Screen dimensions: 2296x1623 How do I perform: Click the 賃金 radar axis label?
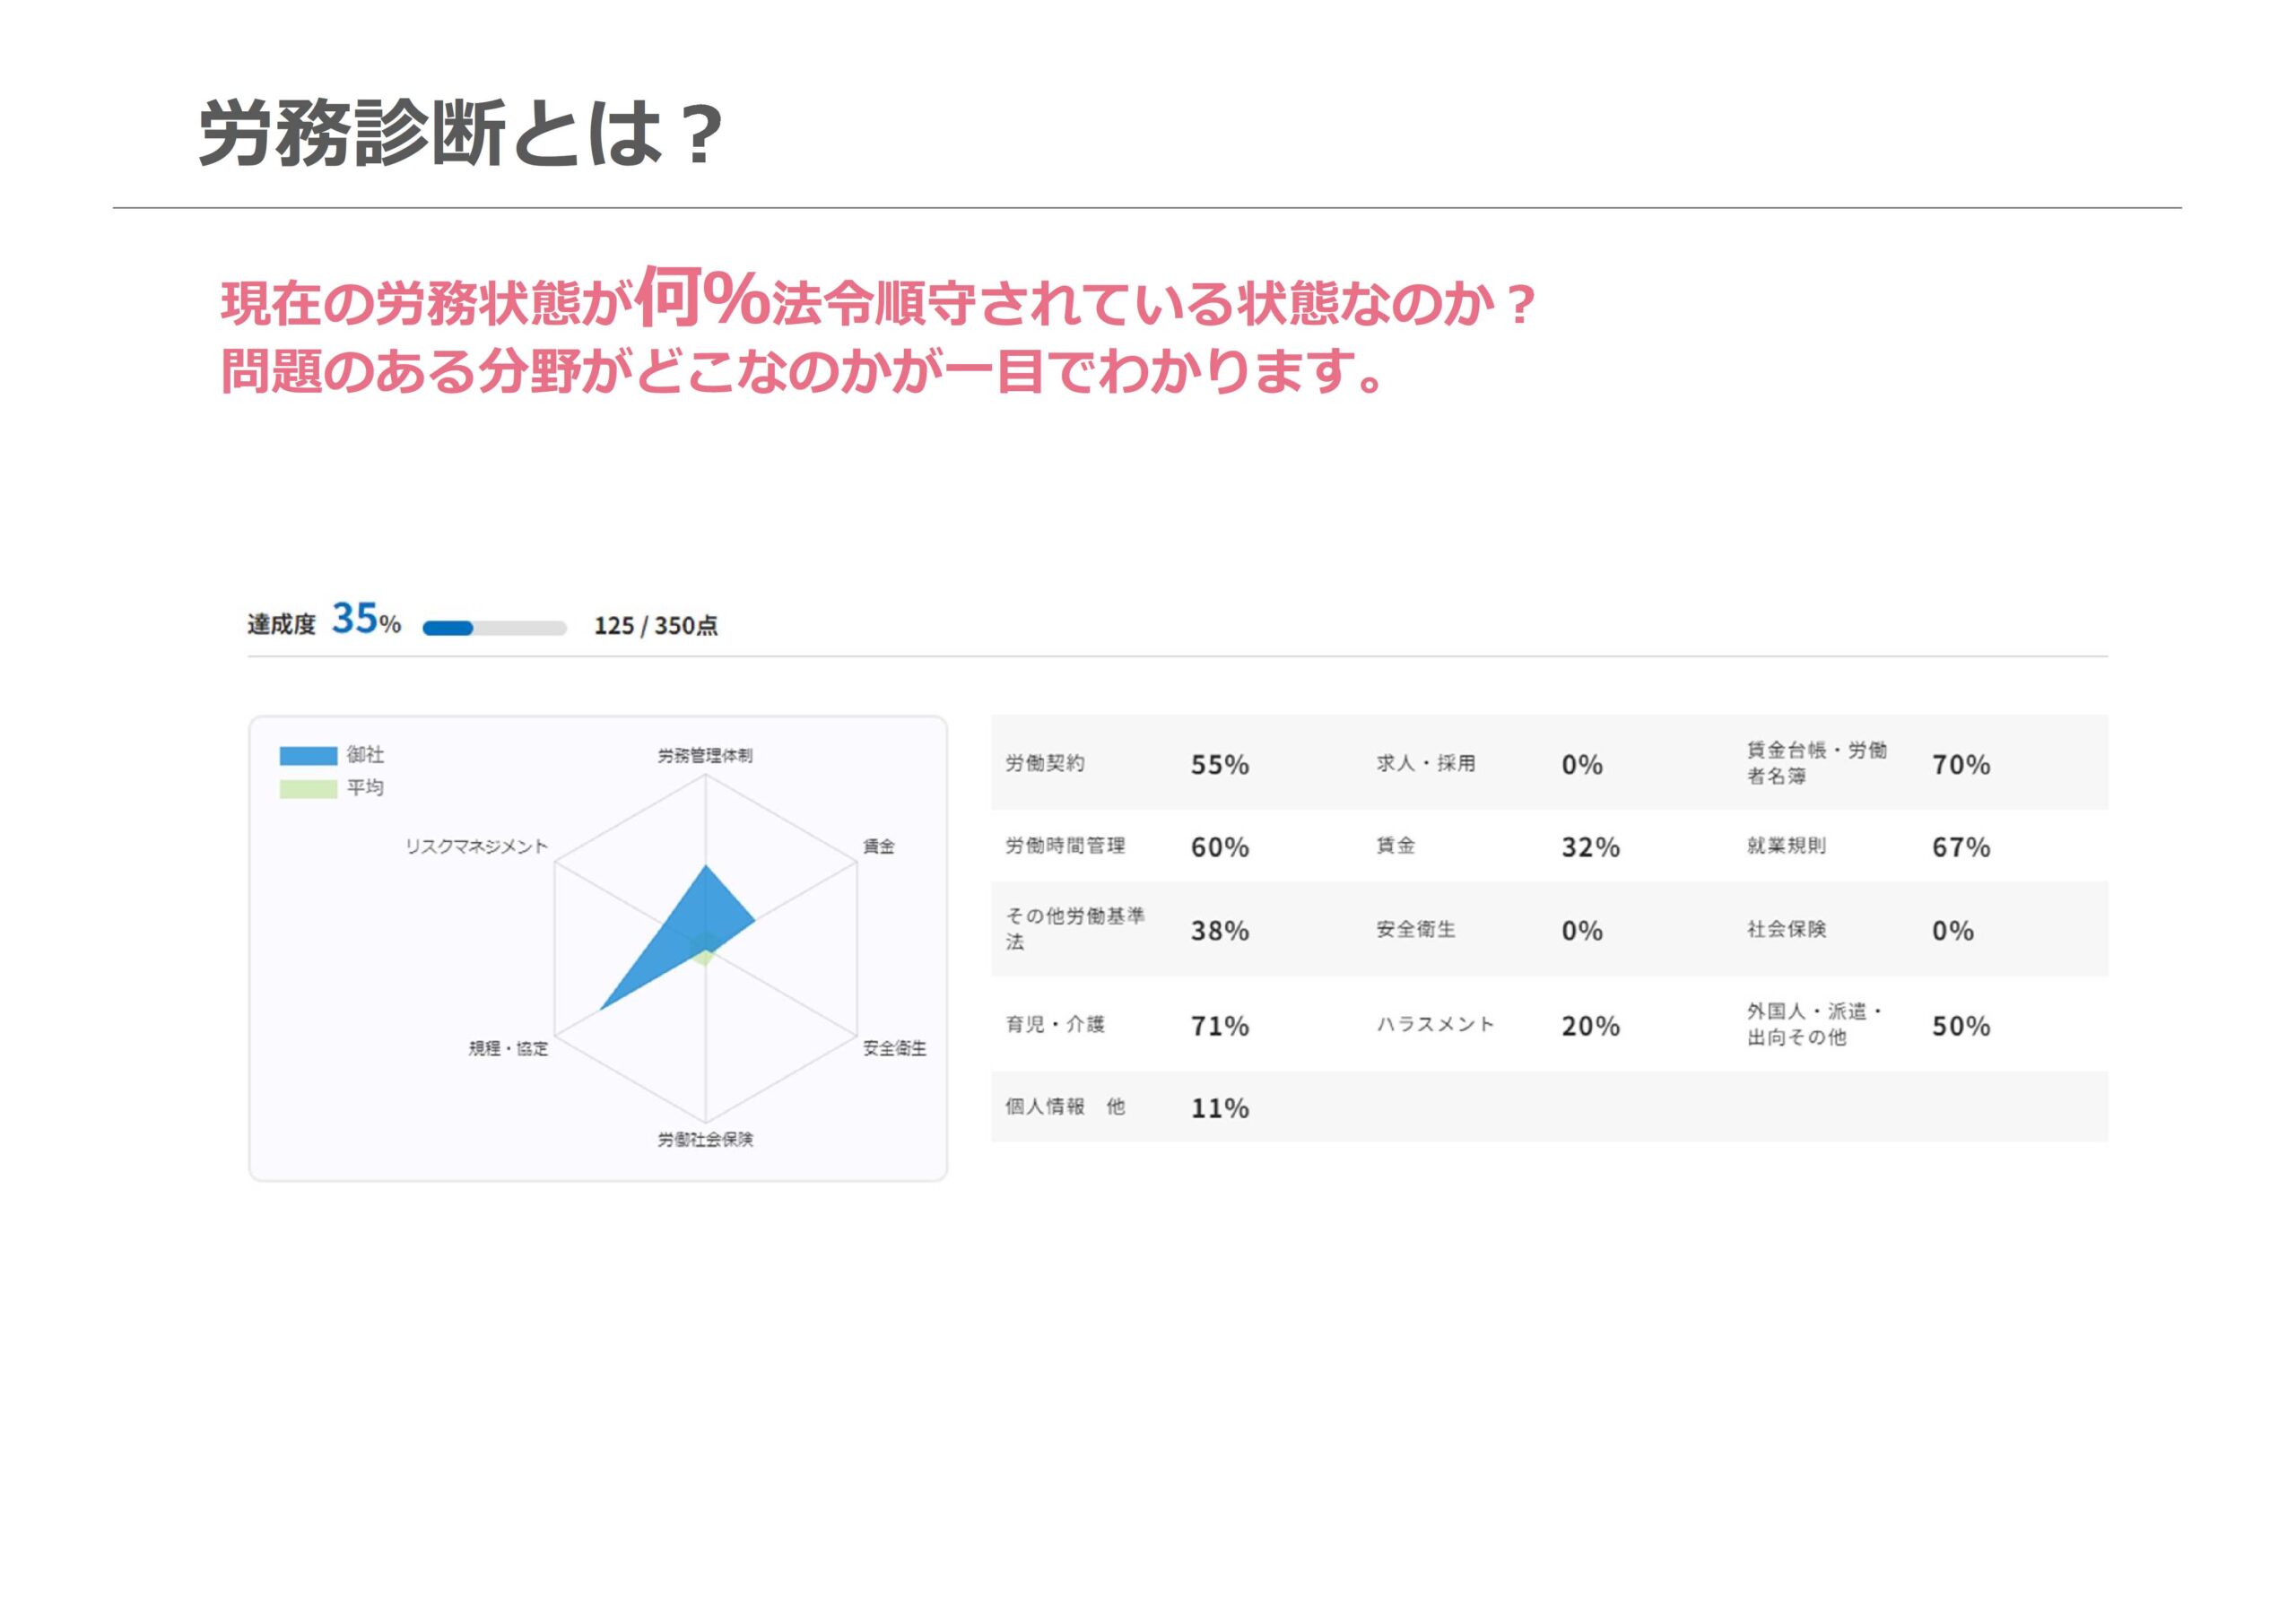point(878,847)
